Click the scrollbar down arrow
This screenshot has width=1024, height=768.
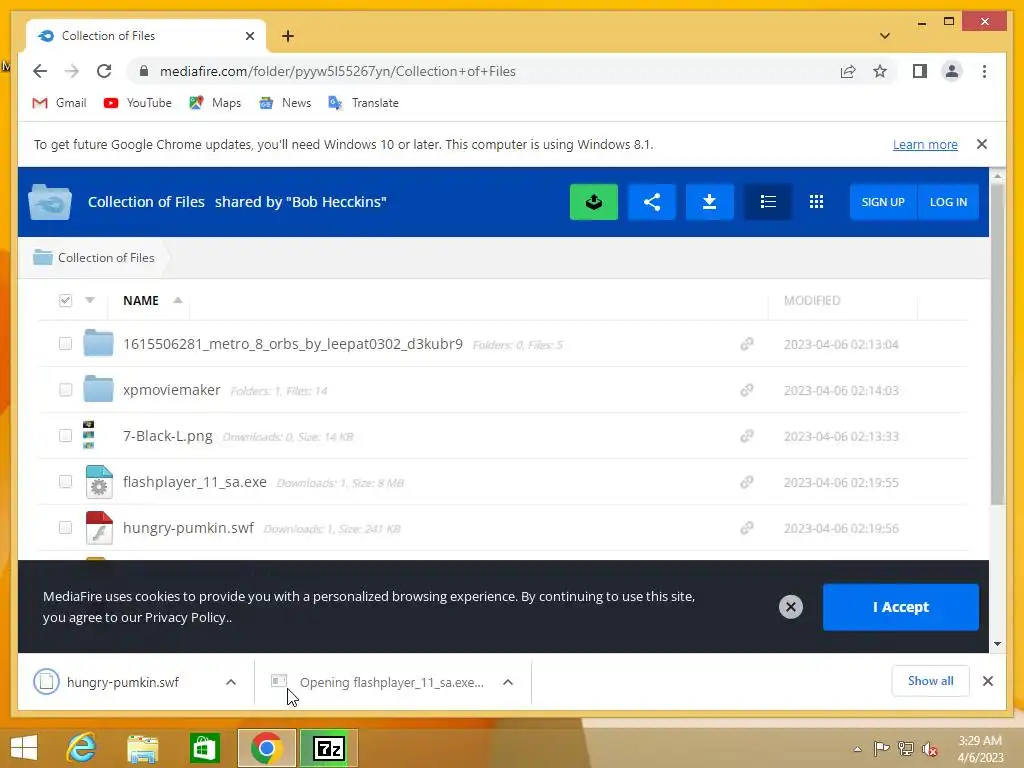[x=997, y=644]
